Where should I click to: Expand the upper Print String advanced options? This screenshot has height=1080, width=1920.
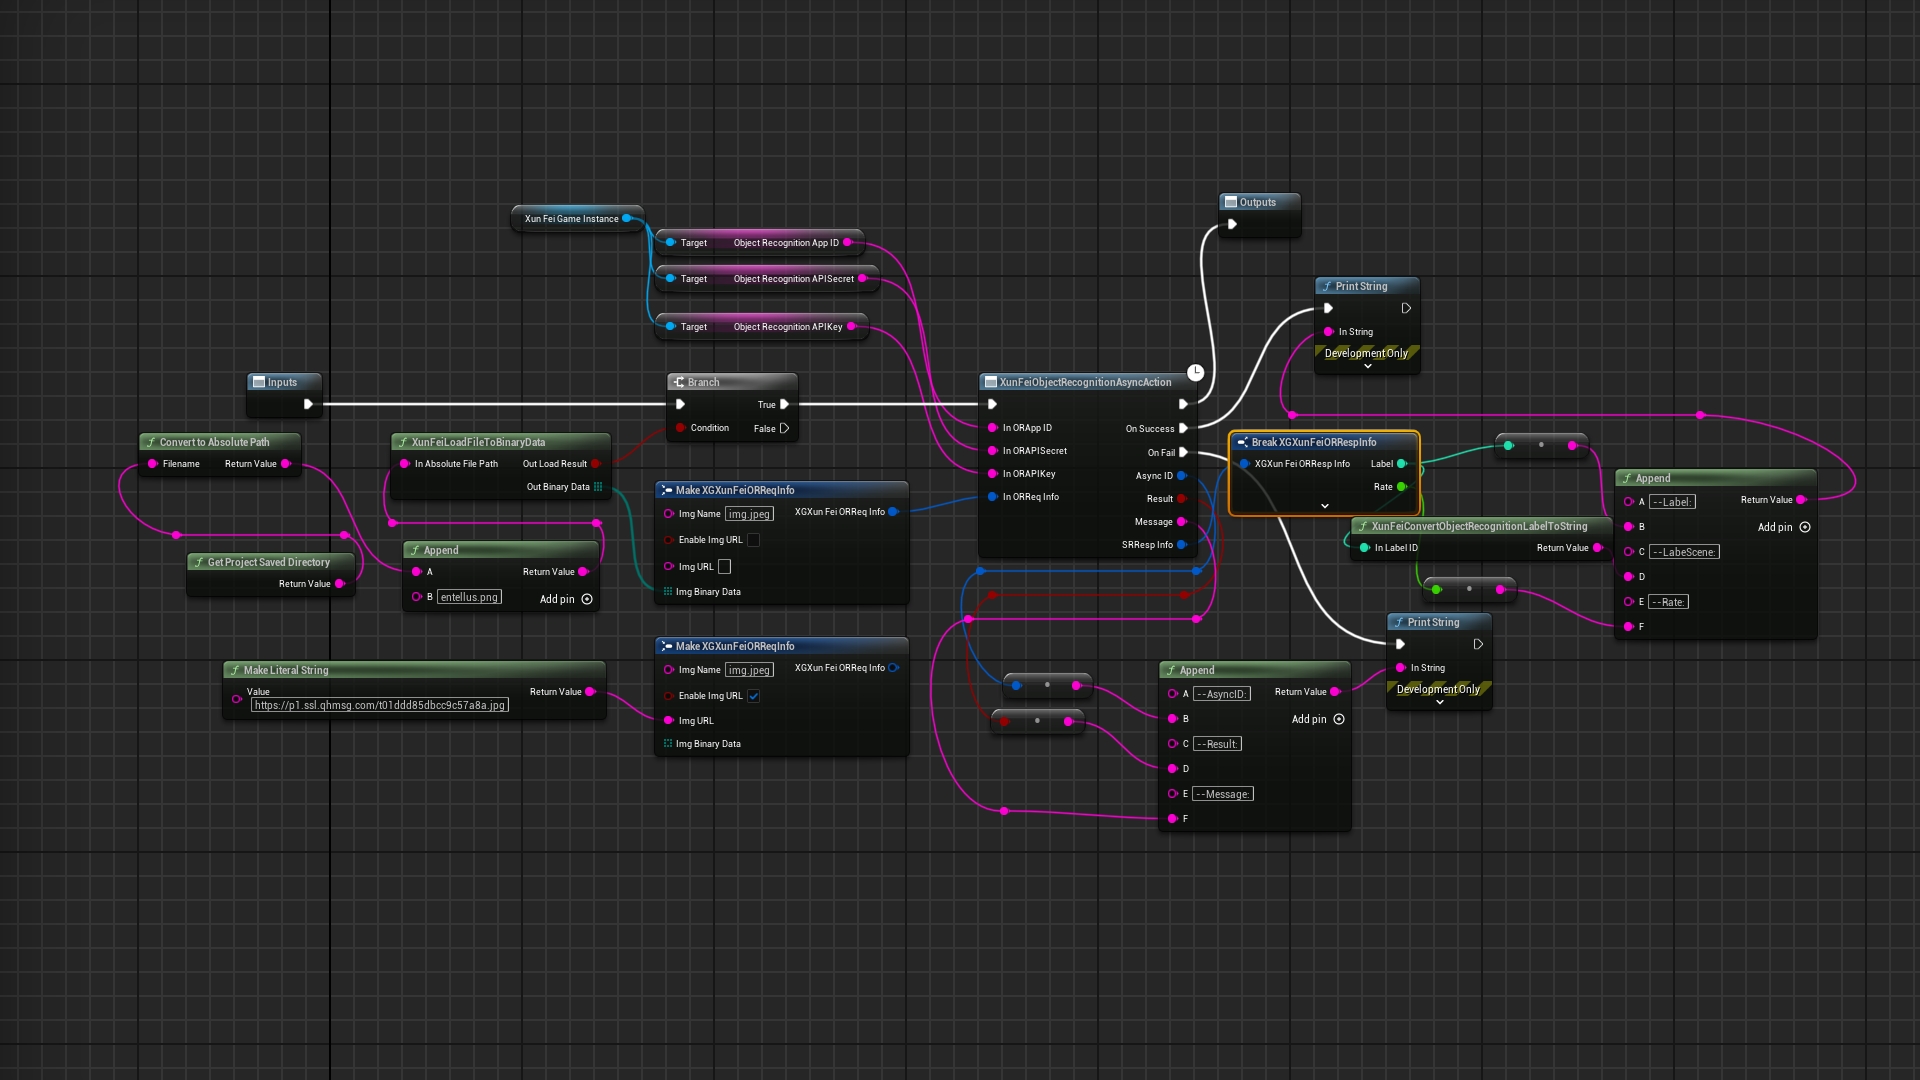pos(1368,367)
